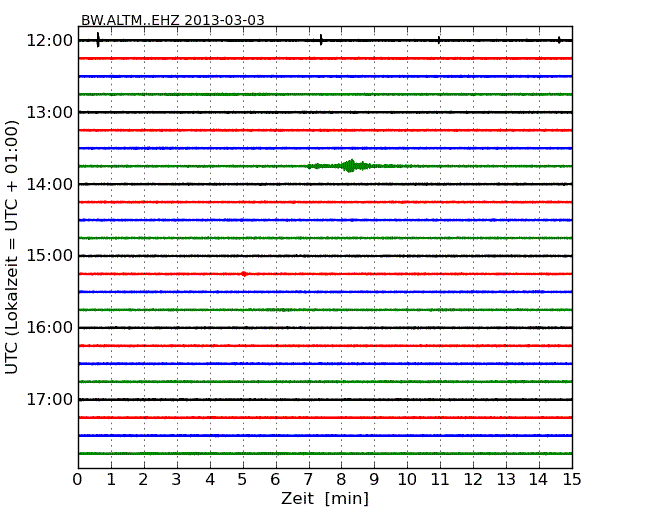Image resolution: width=650 pixels, height=520 pixels.
Task: Click the black trace at the 16:00 label
Action: [325, 328]
